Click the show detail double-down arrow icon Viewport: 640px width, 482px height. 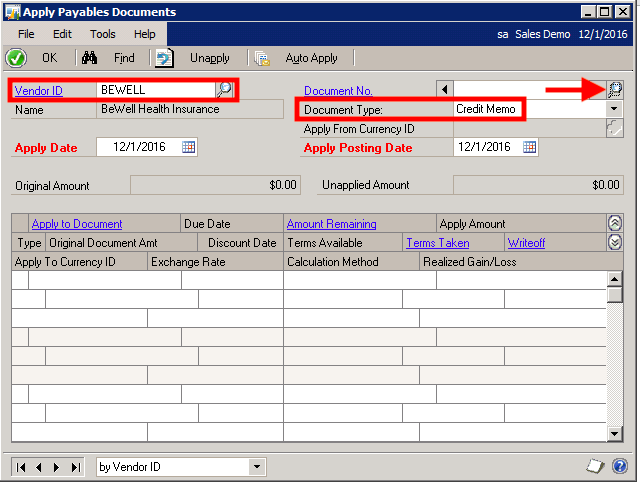pyautogui.click(x=615, y=242)
